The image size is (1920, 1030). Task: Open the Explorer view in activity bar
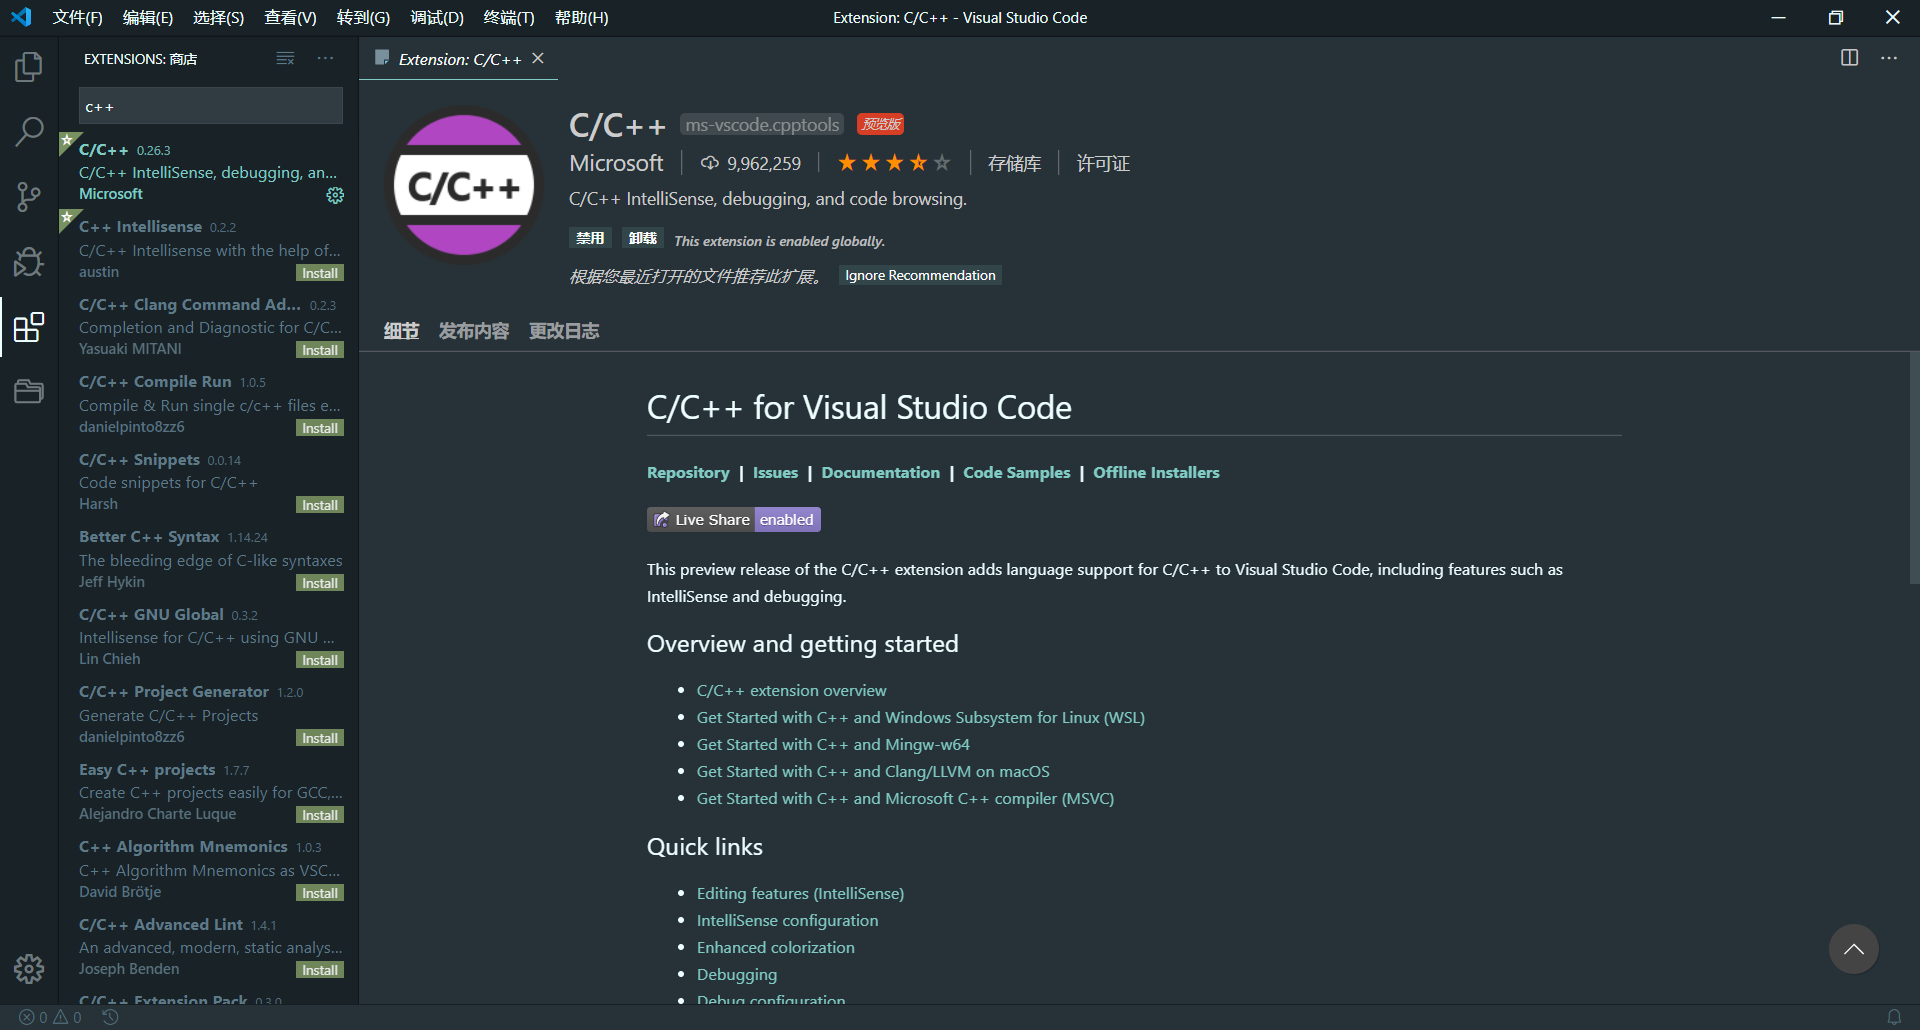click(x=29, y=67)
